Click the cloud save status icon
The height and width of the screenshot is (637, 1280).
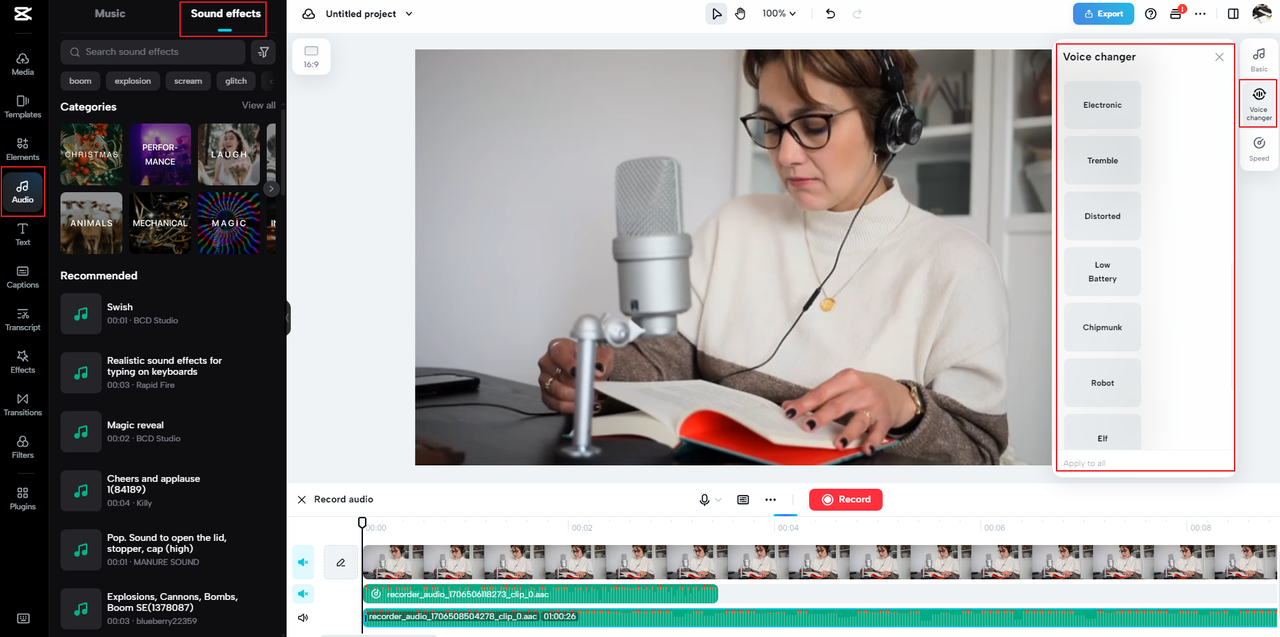[308, 14]
